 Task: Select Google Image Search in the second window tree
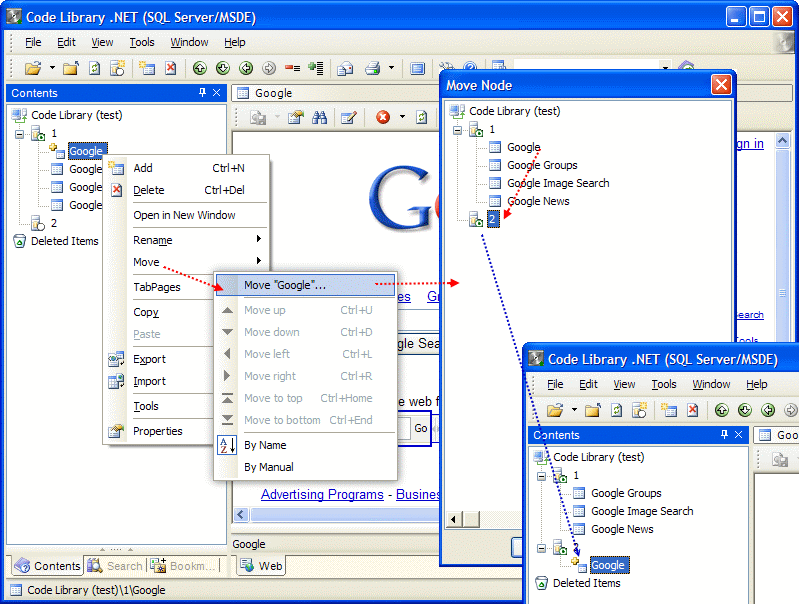[x=642, y=511]
